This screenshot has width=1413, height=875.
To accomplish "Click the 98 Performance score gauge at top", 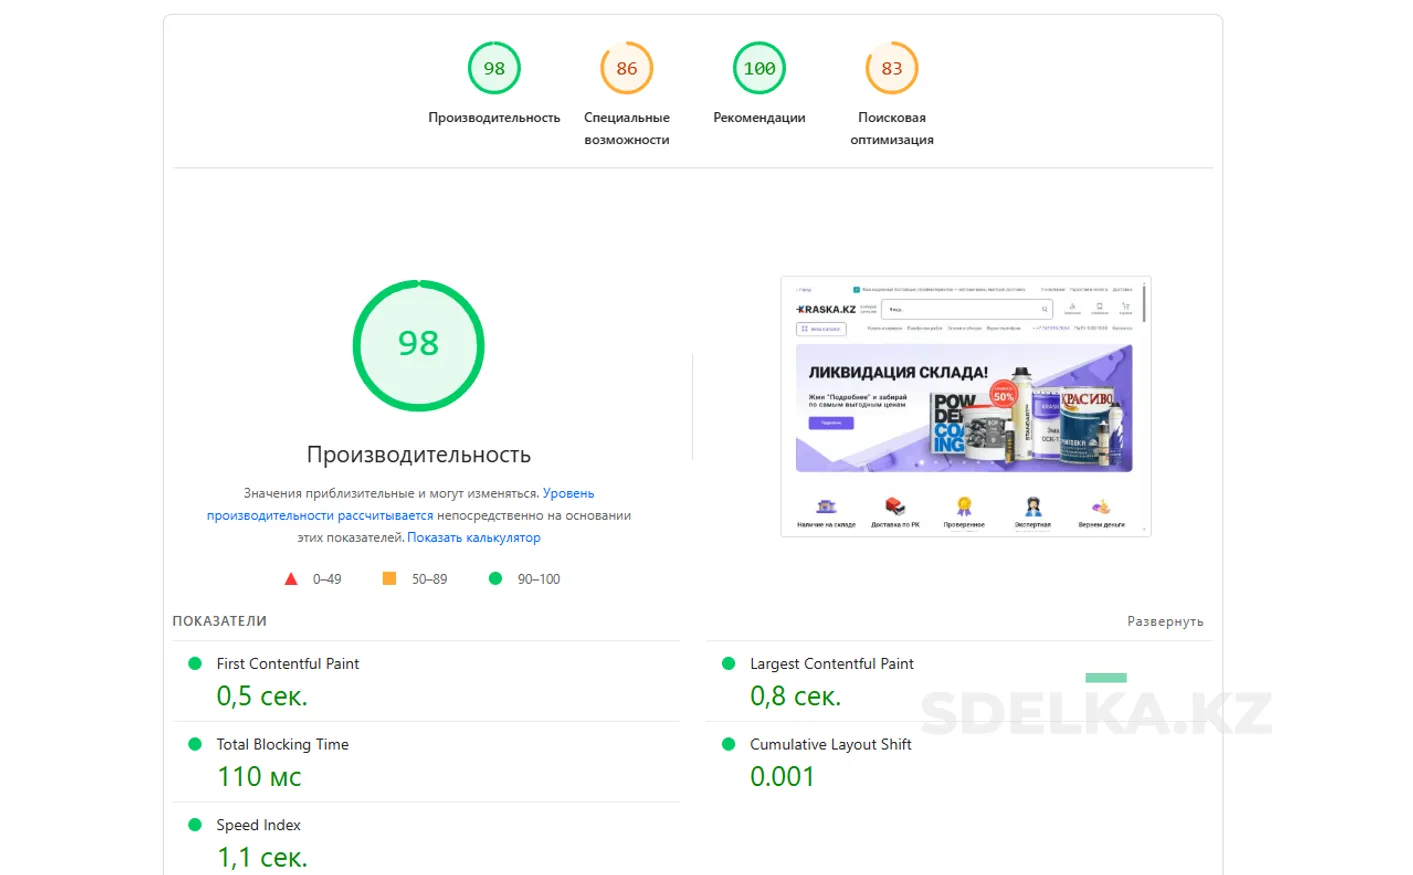I will (x=494, y=68).
